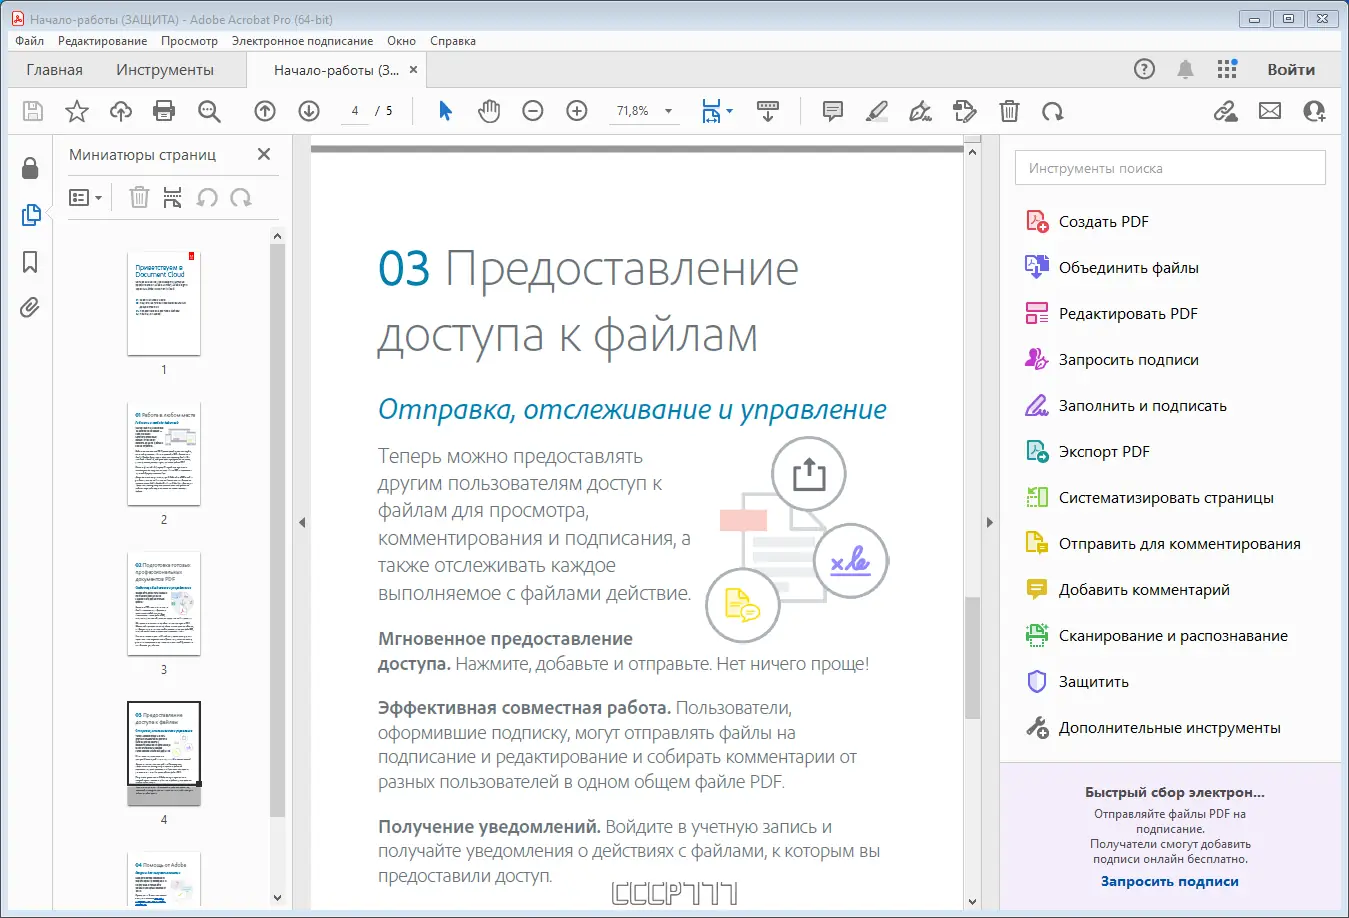
Task: Select page 2 thumbnail
Action: point(164,453)
